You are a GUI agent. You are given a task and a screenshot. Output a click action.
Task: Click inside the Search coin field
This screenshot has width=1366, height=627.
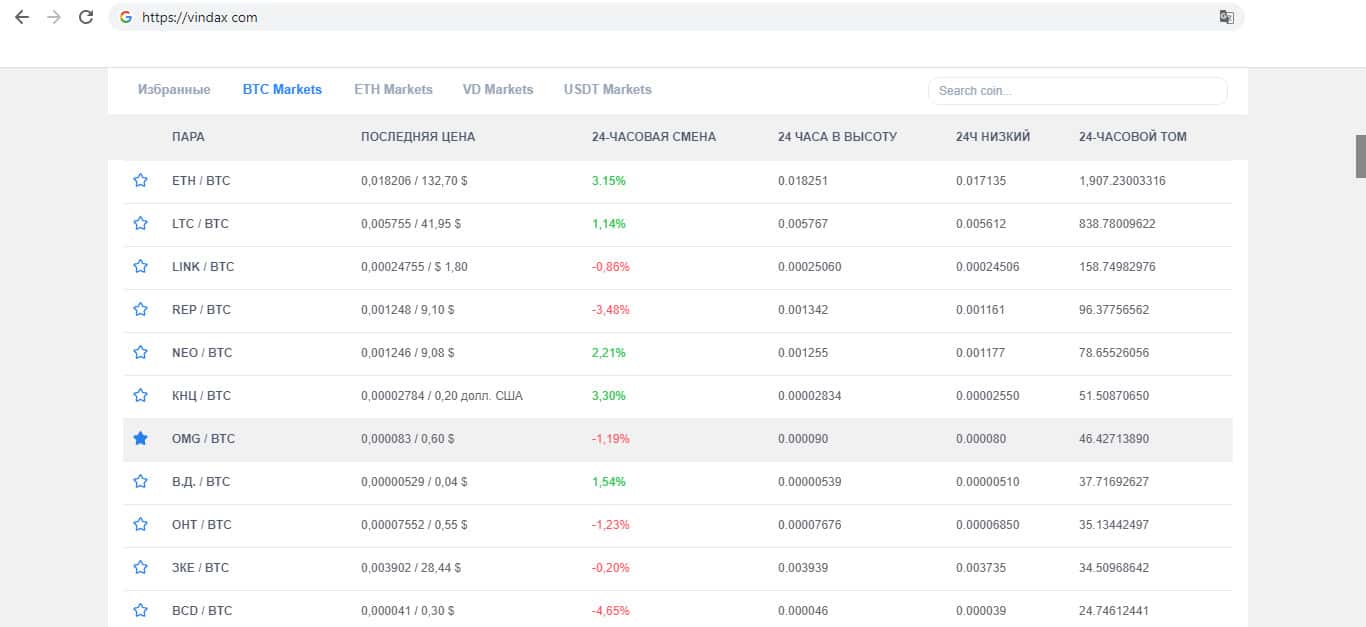1076,91
